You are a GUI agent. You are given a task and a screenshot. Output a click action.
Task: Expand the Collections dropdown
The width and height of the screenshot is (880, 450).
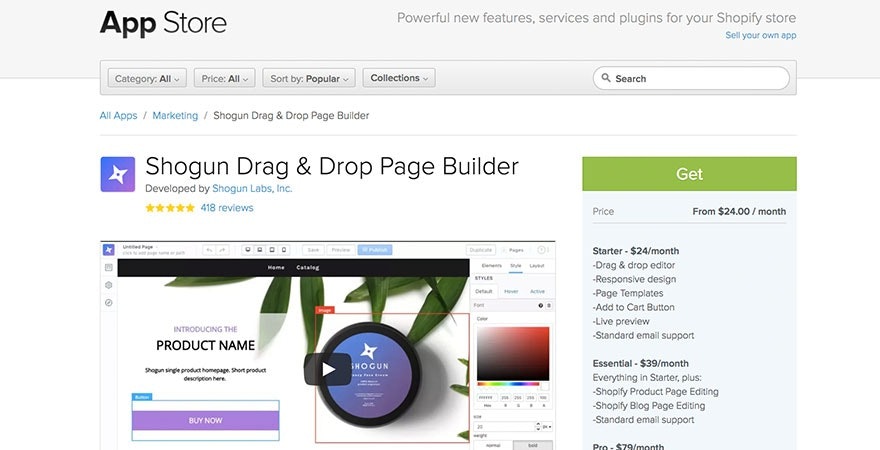click(x=399, y=78)
